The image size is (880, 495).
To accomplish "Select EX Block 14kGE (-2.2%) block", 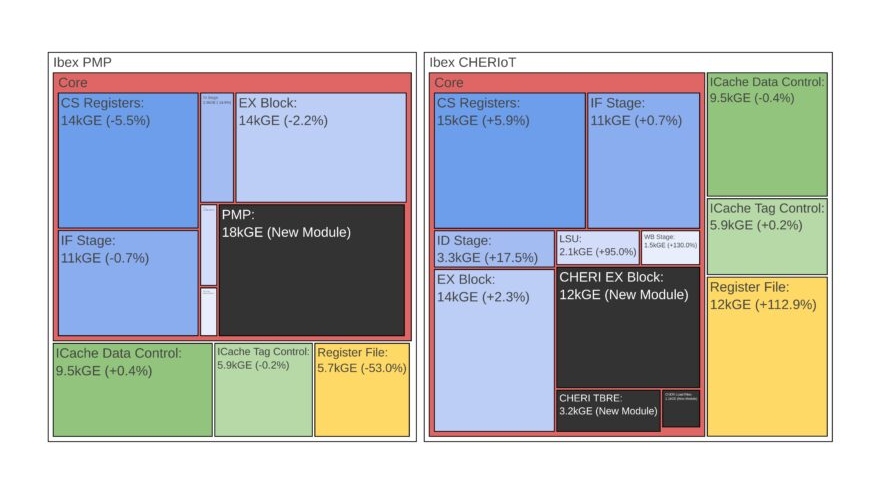I will click(321, 148).
